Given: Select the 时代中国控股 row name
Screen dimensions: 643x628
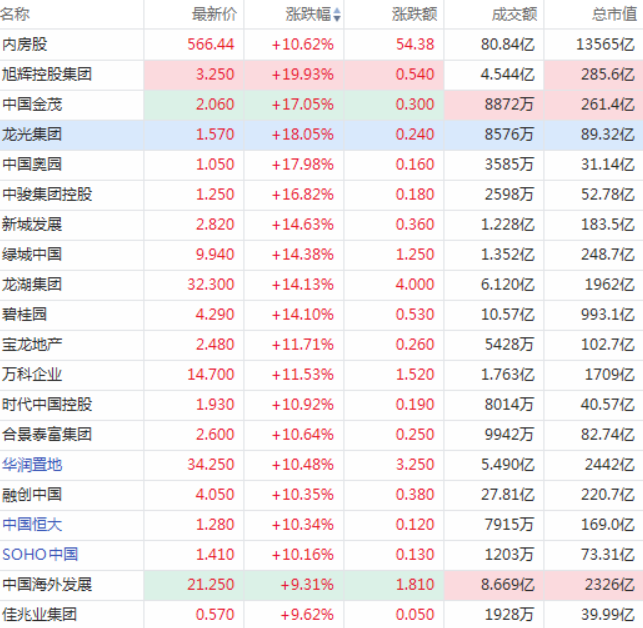Looking at the screenshot, I should (x=47, y=404).
